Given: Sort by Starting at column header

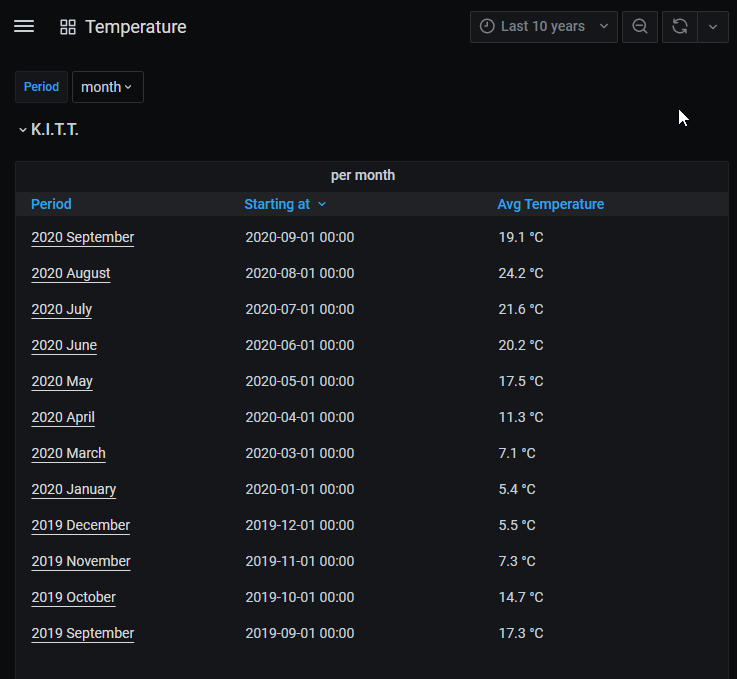Looking at the screenshot, I should (277, 204).
